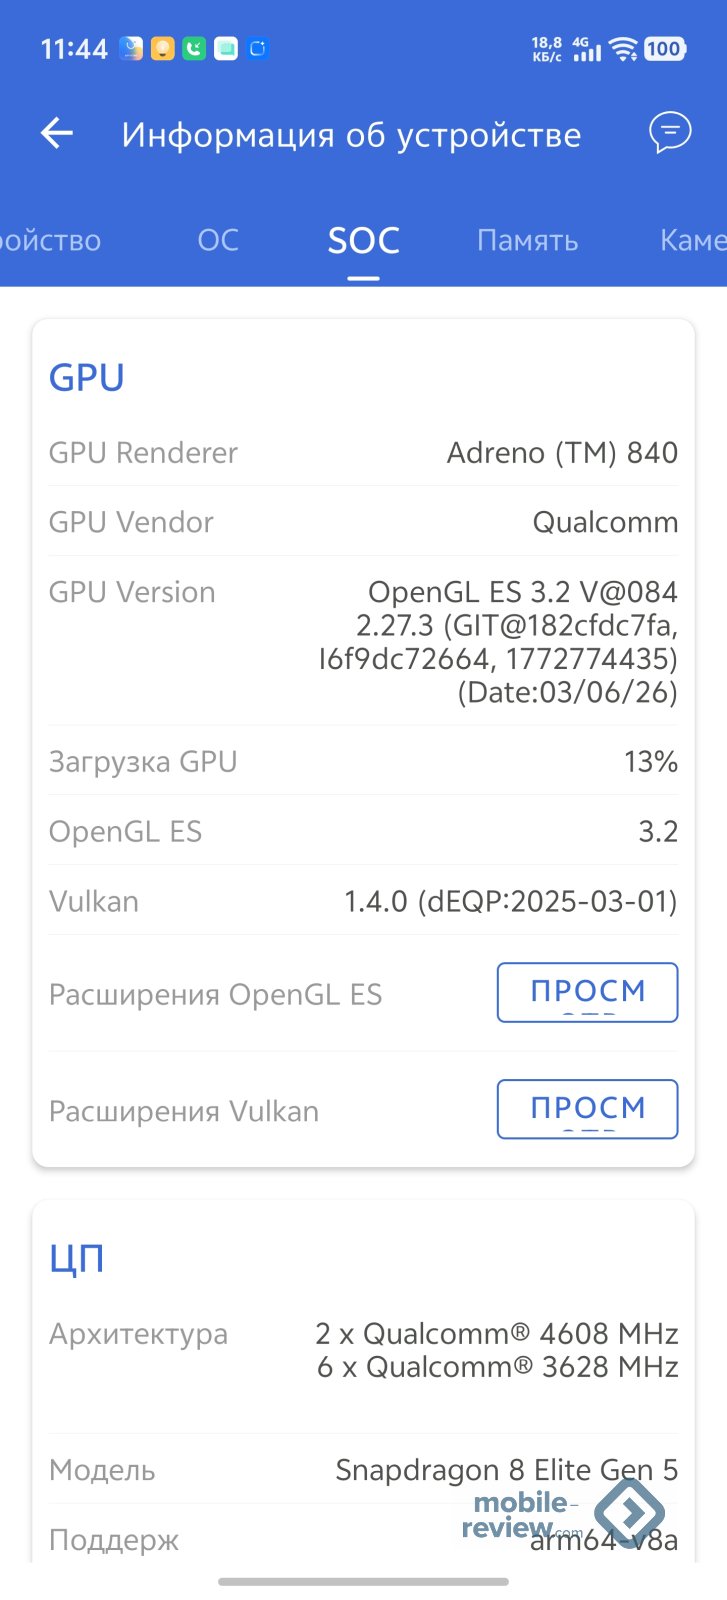This screenshot has width=727, height=1600.
Task: Tap the orange lightbulb notification icon
Action: click(162, 48)
